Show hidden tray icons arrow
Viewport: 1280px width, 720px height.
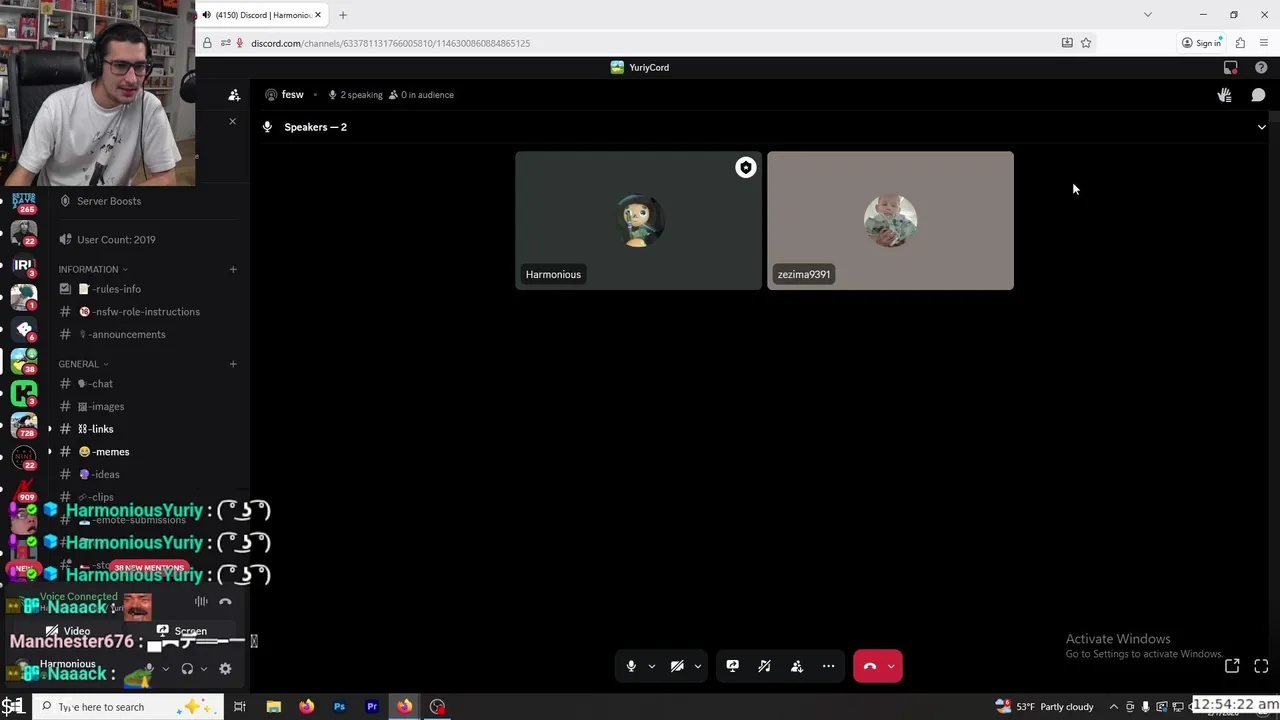pyautogui.click(x=1113, y=707)
